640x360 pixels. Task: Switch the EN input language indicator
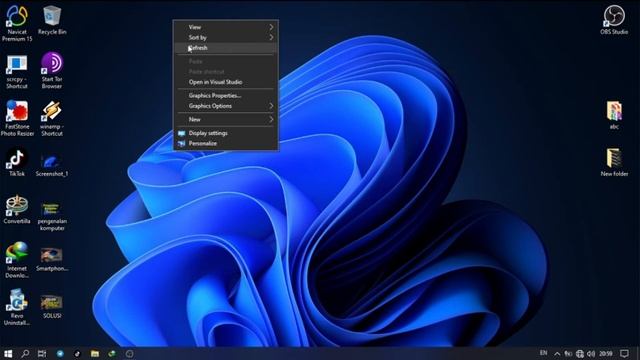[543, 353]
